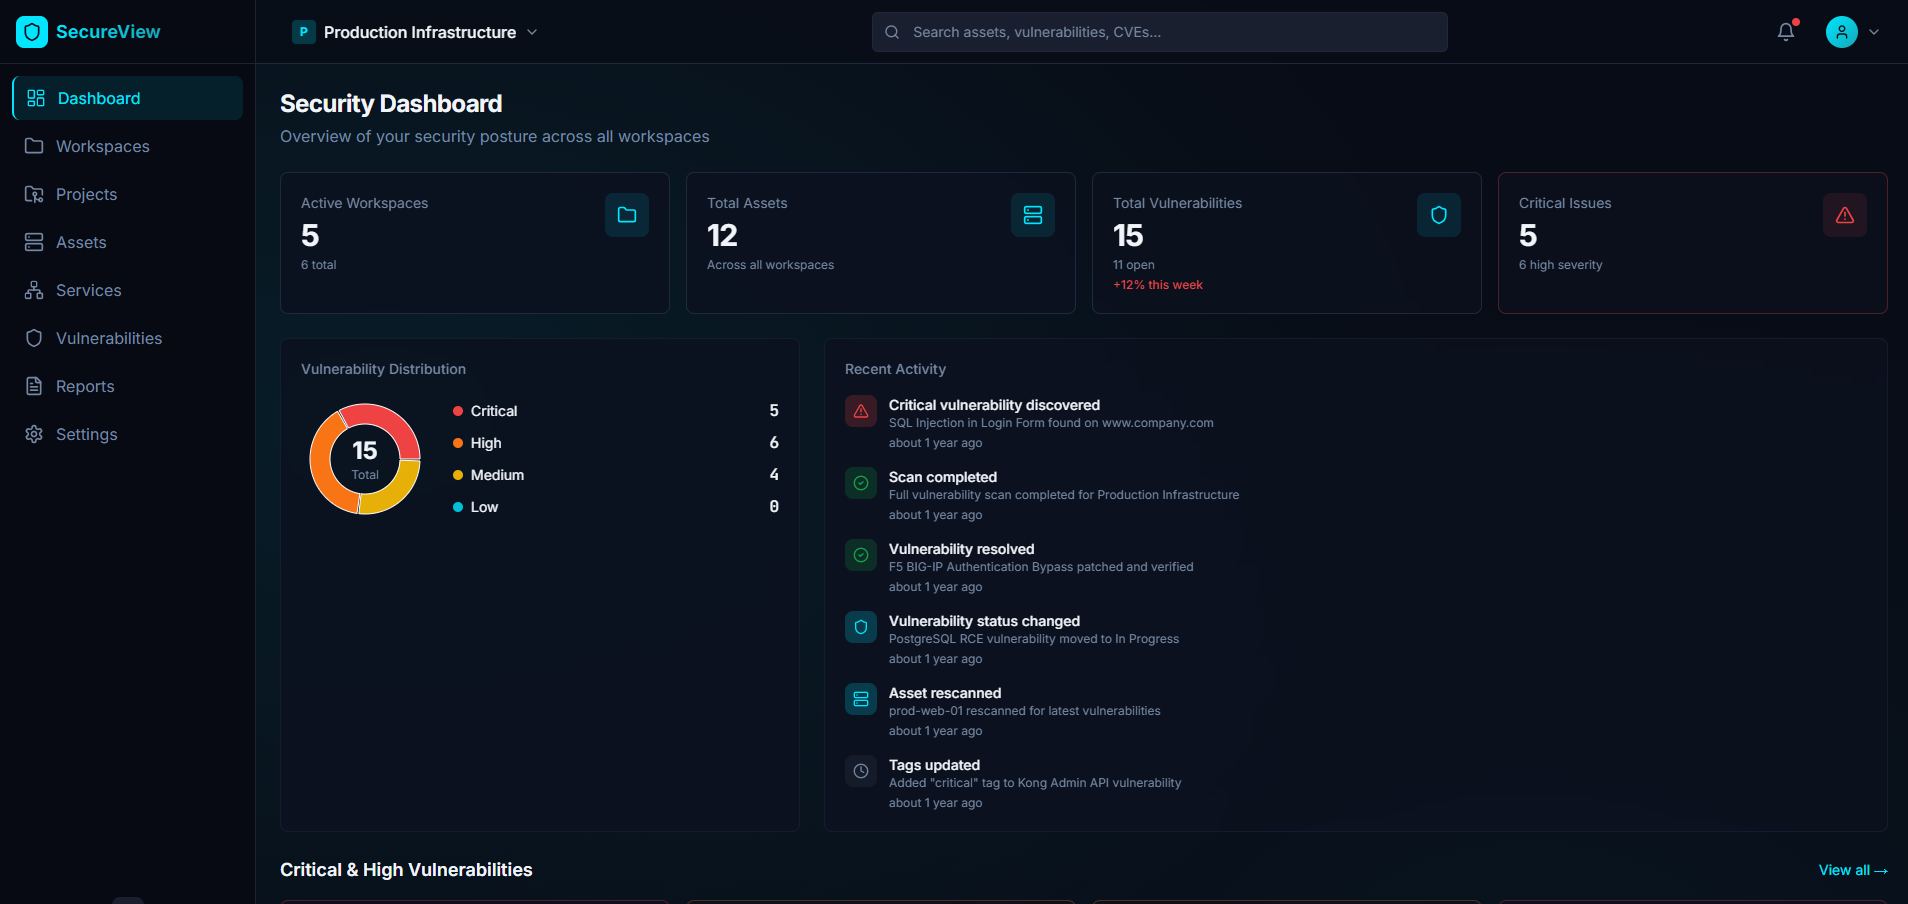Select Services from the sidebar
Viewport: 1908px width, 904px height.
[88, 290]
